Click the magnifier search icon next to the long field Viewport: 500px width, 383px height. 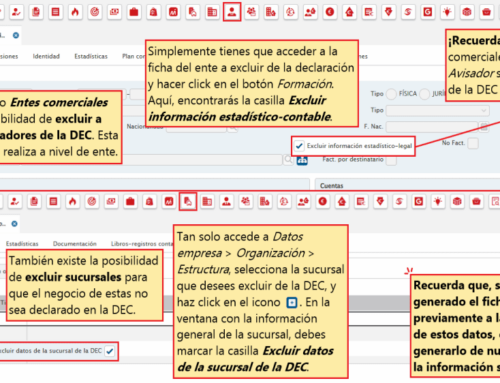[x=288, y=160]
